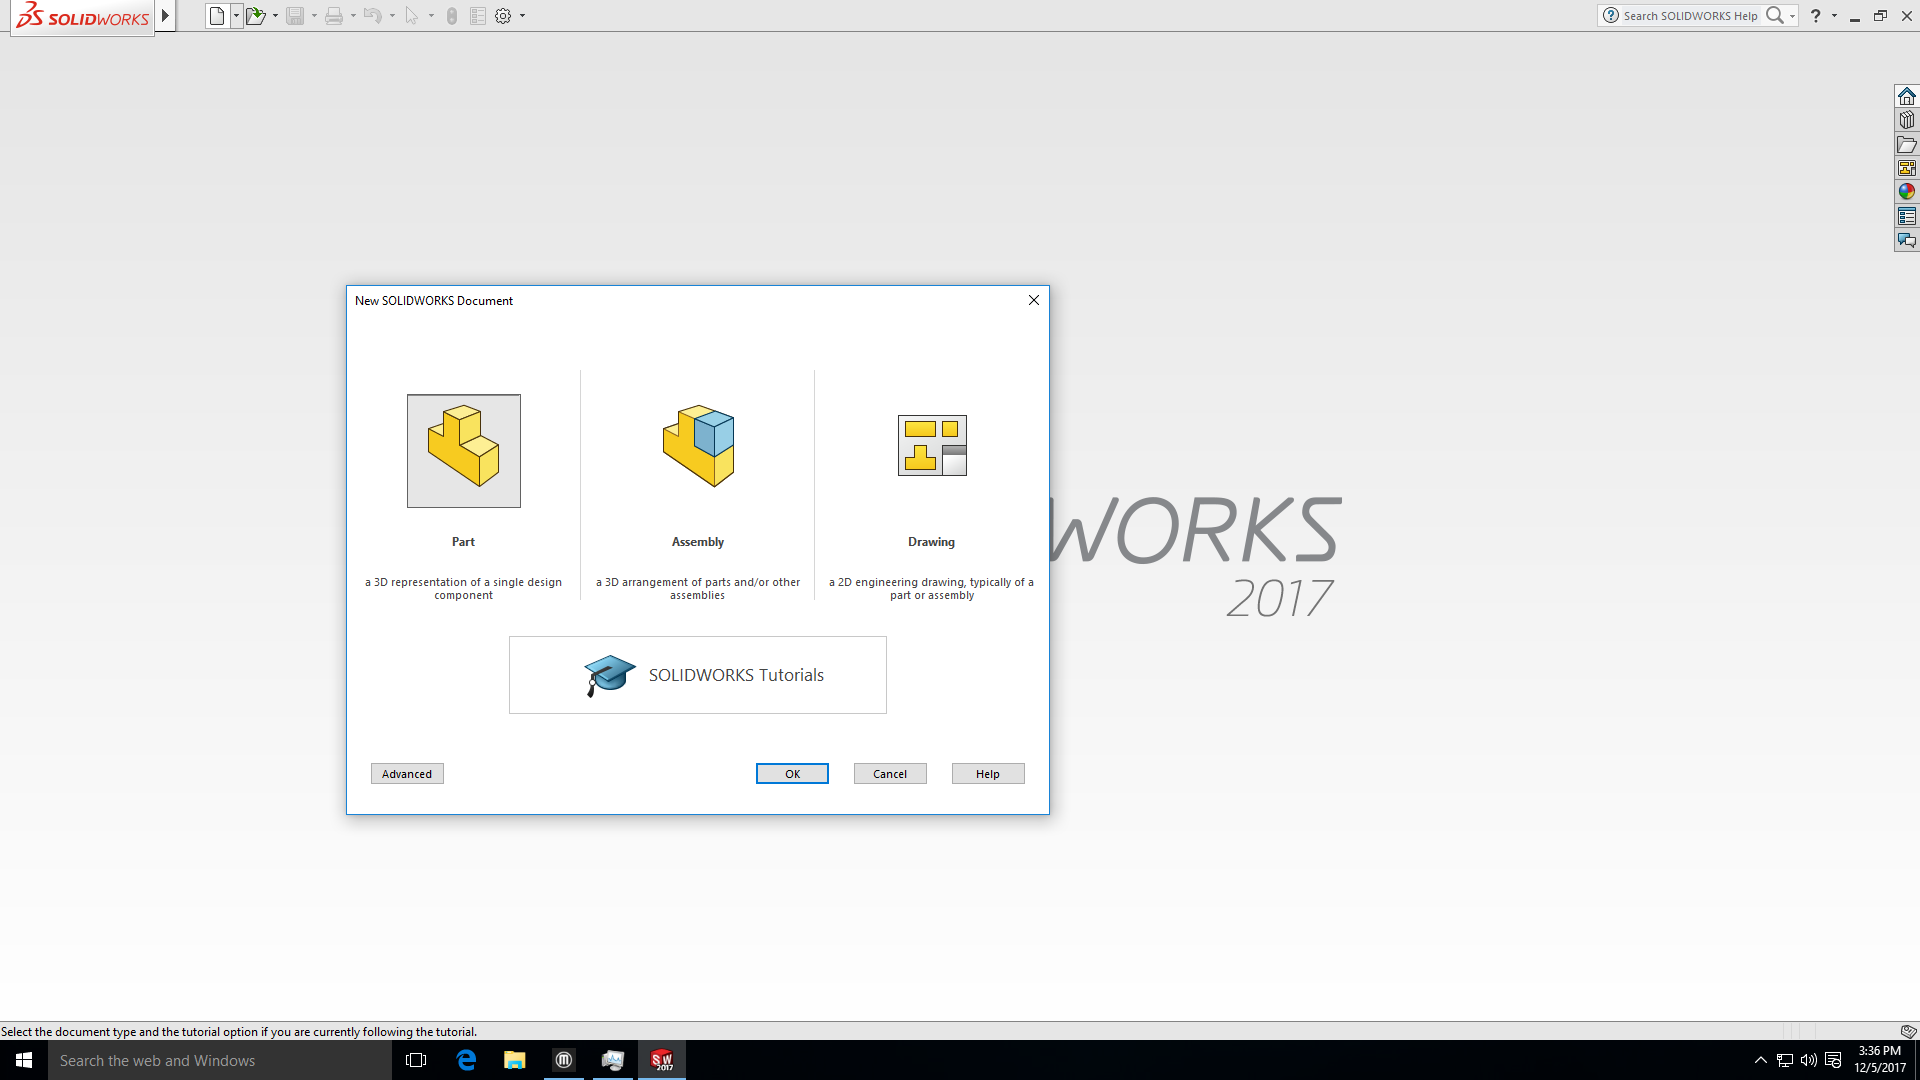The width and height of the screenshot is (1920, 1080).
Task: Expand the New document dropdown arrow
Action: pos(237,15)
